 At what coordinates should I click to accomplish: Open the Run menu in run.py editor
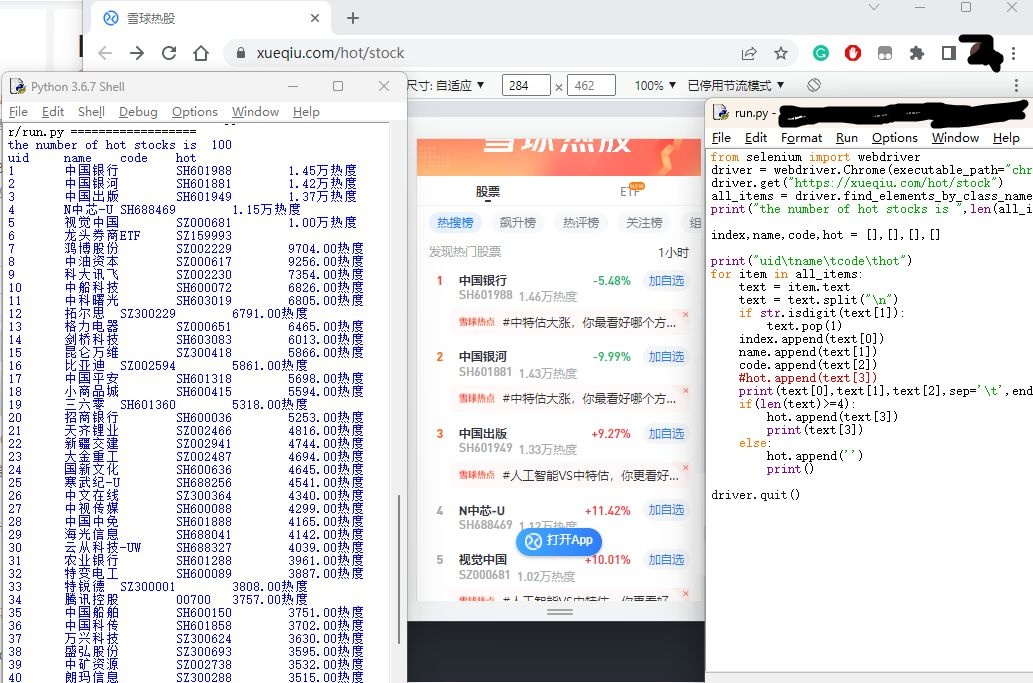pyautogui.click(x=846, y=137)
